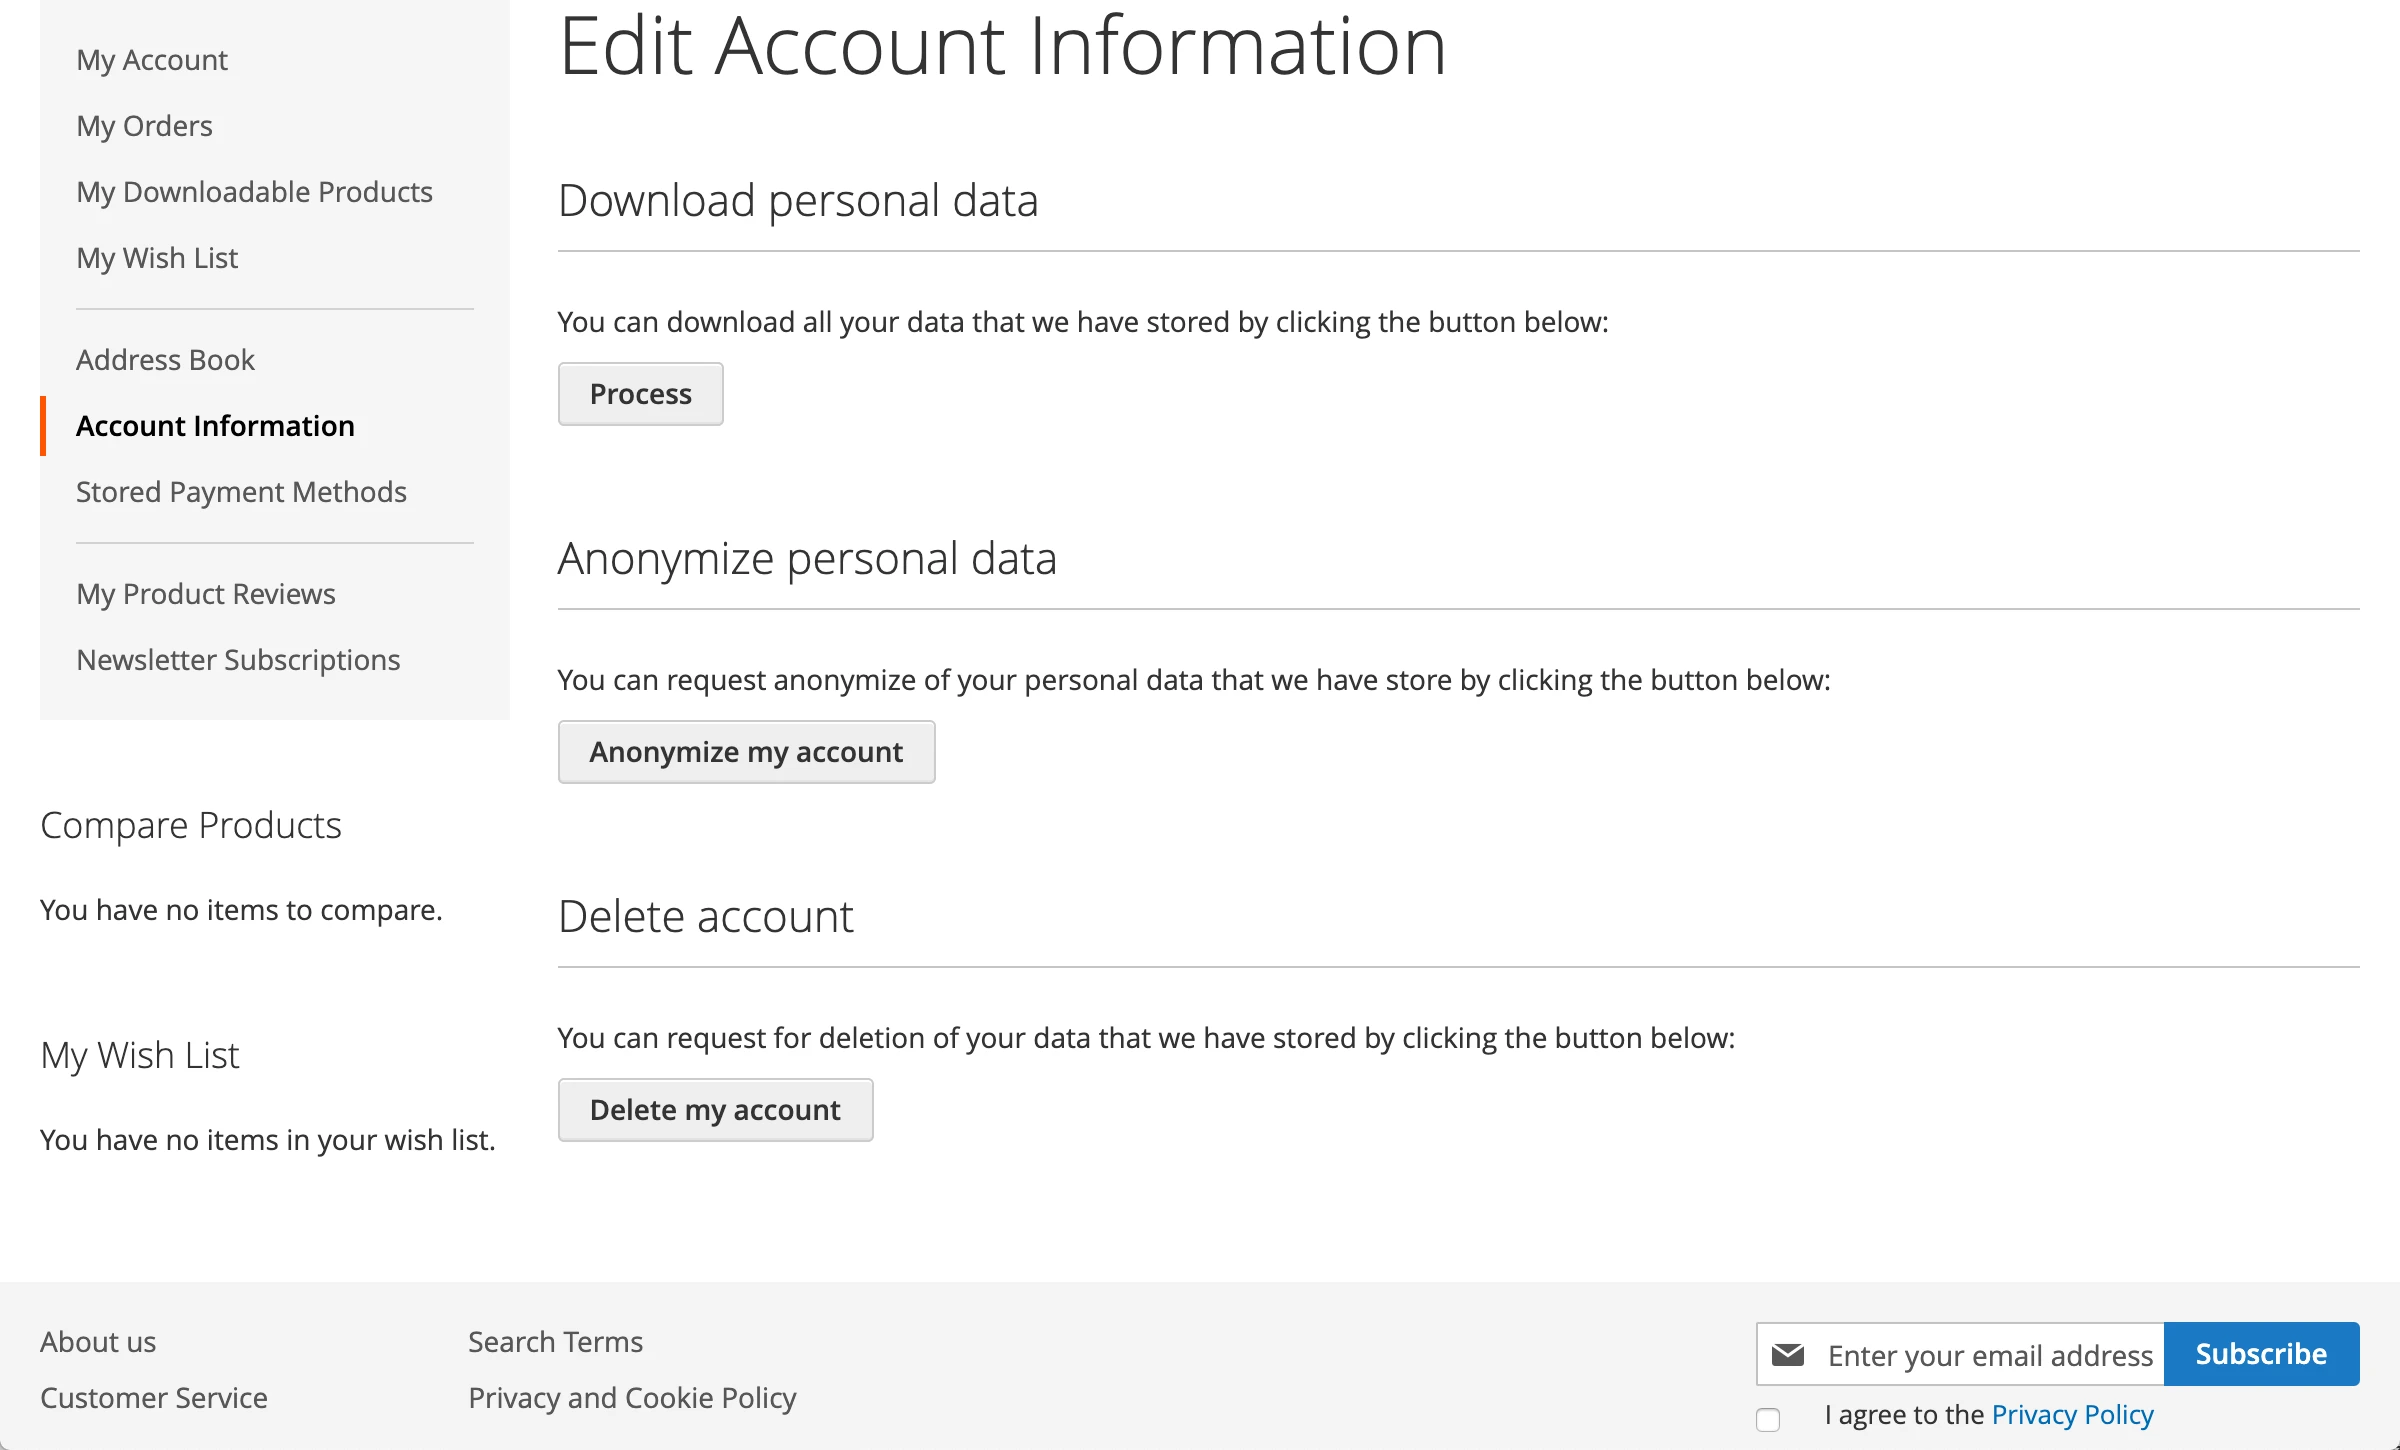Navigate to My Downloadable Products
Screen dimensions: 2400x1450
tap(254, 192)
